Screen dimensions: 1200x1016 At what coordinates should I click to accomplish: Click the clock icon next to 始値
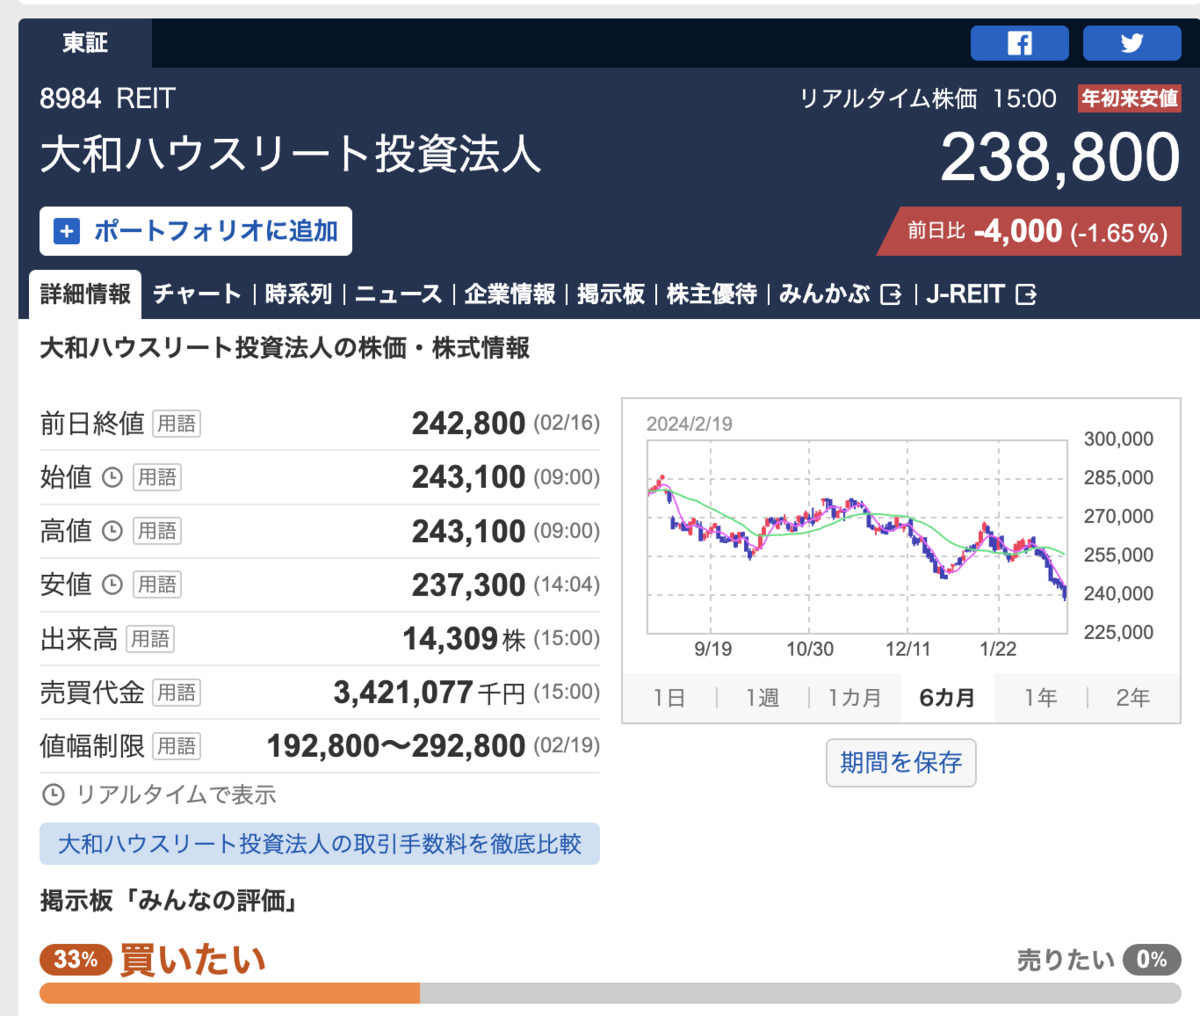(x=112, y=477)
